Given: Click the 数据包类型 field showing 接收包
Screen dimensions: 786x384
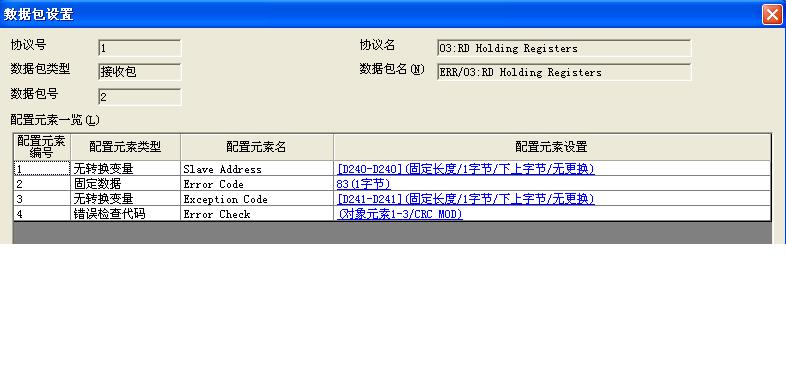Looking at the screenshot, I should pyautogui.click(x=140, y=72).
